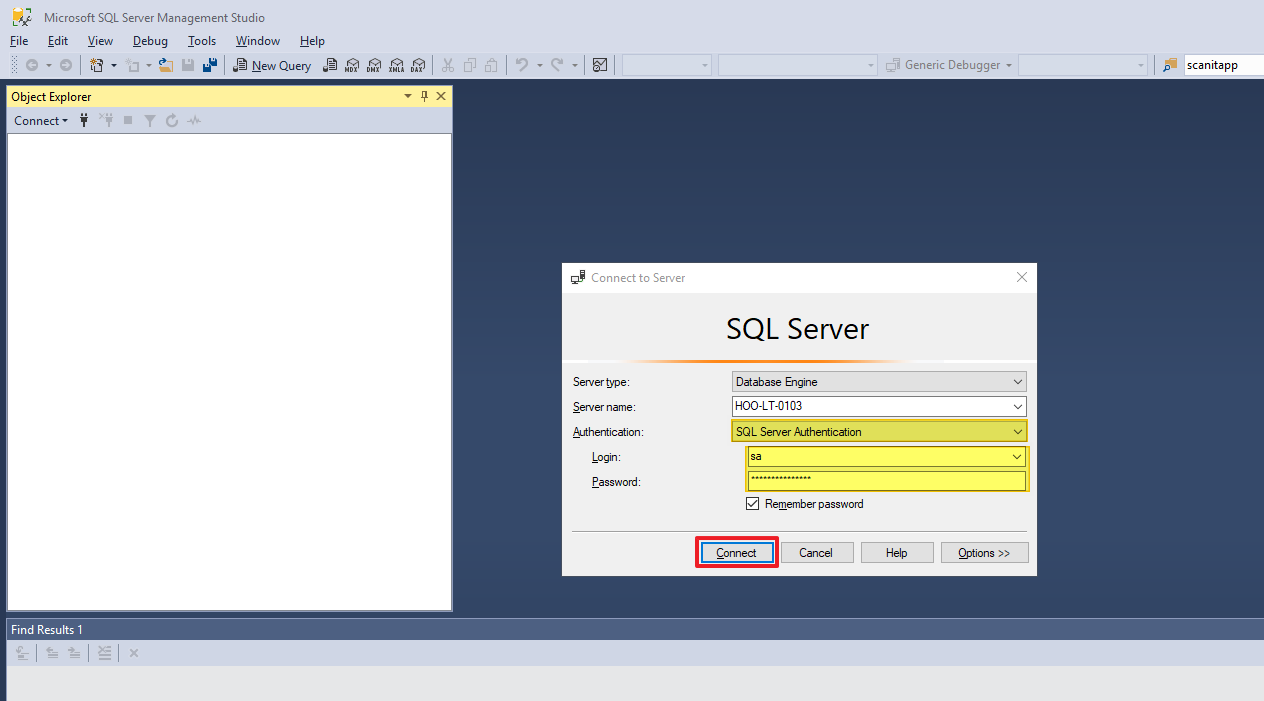Click the XMLA query icon
Screen dimensions: 1264x701
(x=396, y=65)
